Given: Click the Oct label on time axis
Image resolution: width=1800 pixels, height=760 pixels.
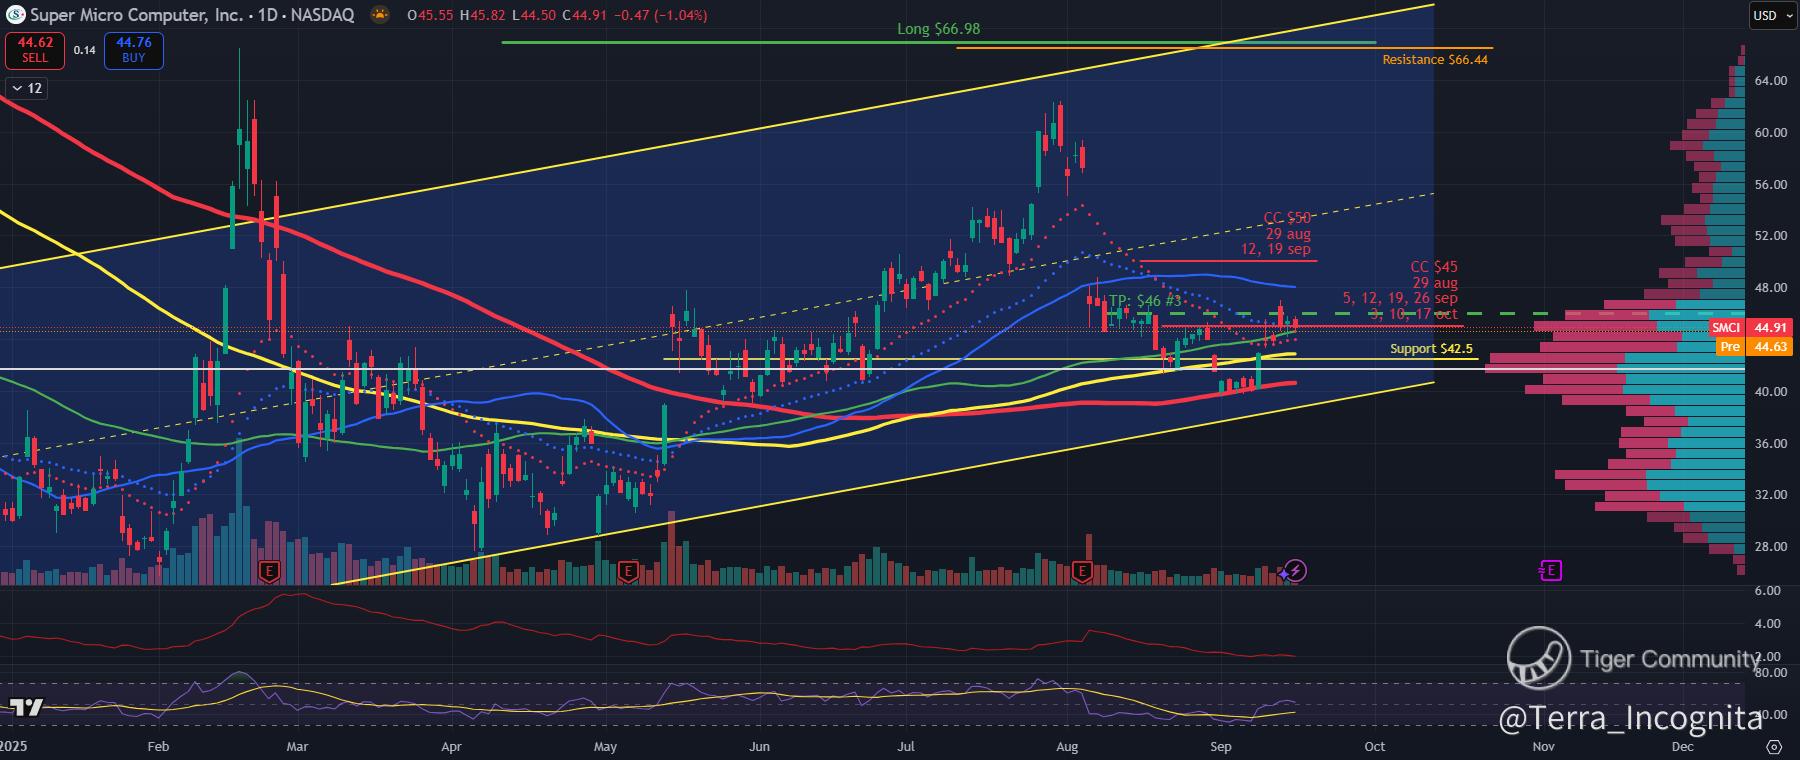Looking at the screenshot, I should click(1375, 746).
